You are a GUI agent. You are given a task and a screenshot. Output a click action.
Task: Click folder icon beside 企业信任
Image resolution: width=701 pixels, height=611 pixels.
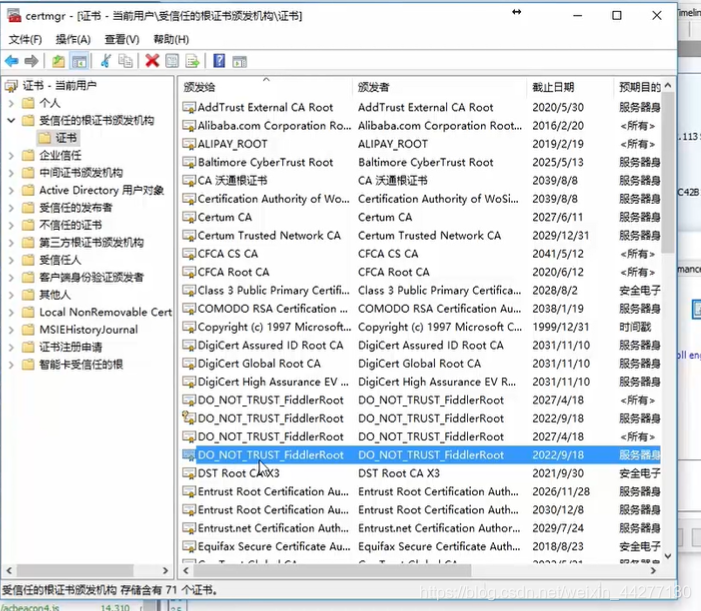28,156
